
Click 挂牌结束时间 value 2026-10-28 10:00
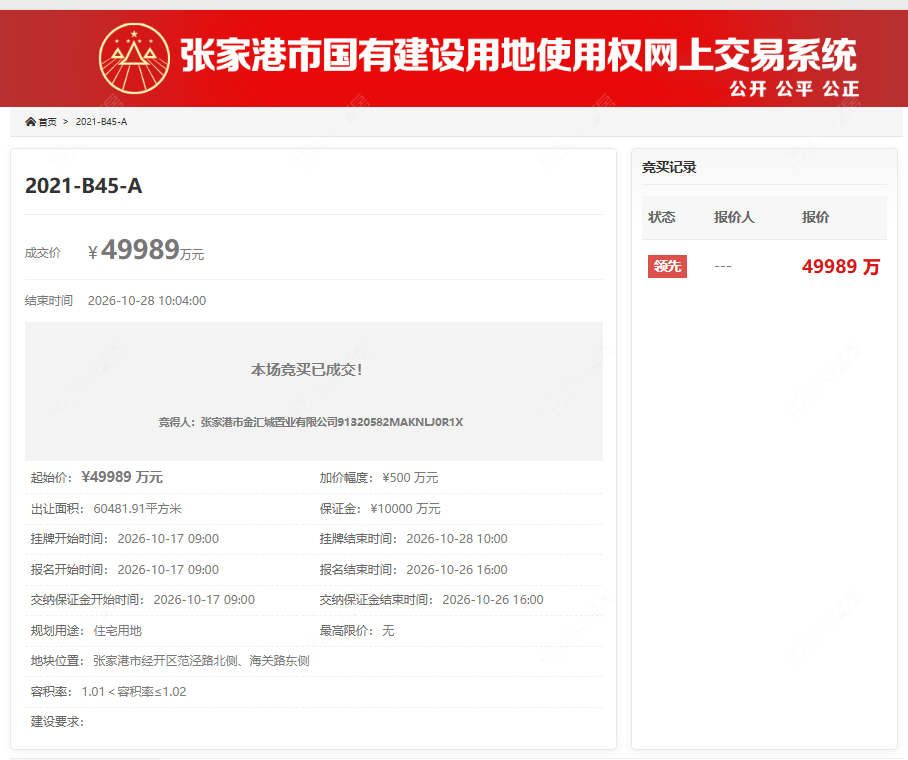coord(457,539)
